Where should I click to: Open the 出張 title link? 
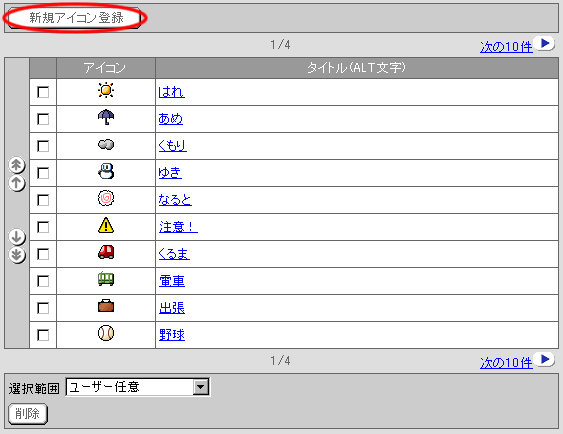pos(172,308)
